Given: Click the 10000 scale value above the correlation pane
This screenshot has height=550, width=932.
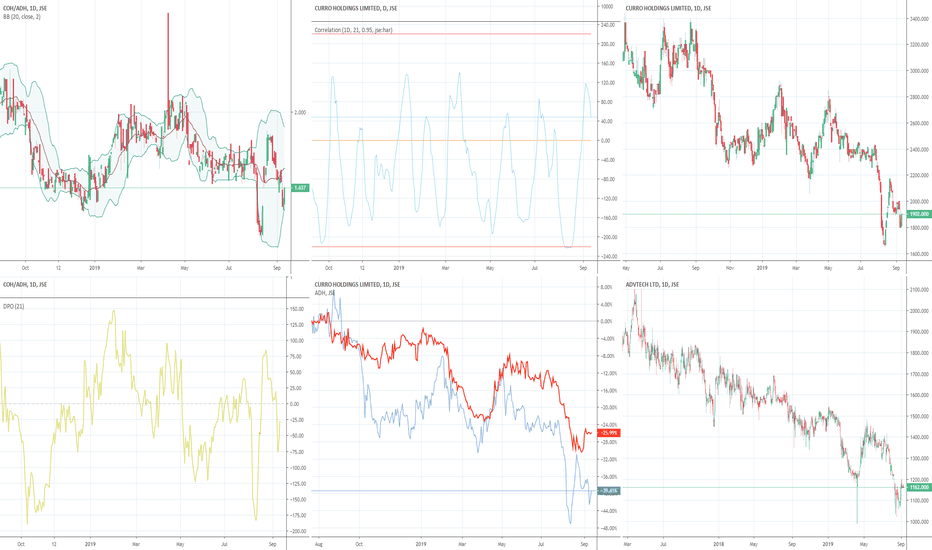Looking at the screenshot, I should (607, 7).
